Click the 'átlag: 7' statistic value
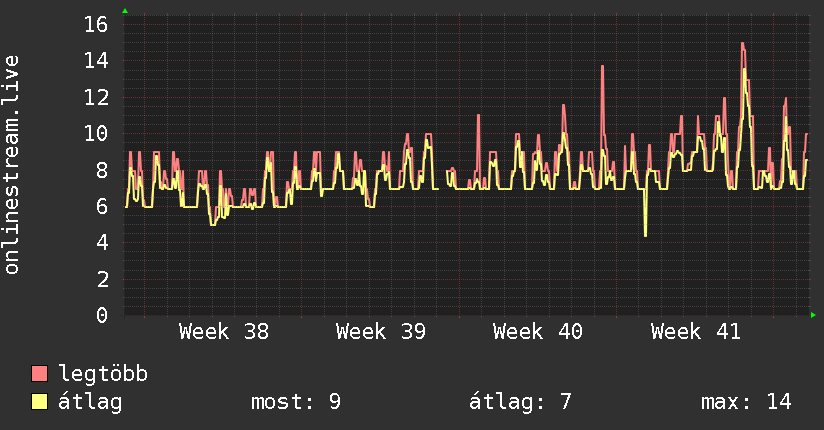824x430 pixels. click(520, 402)
